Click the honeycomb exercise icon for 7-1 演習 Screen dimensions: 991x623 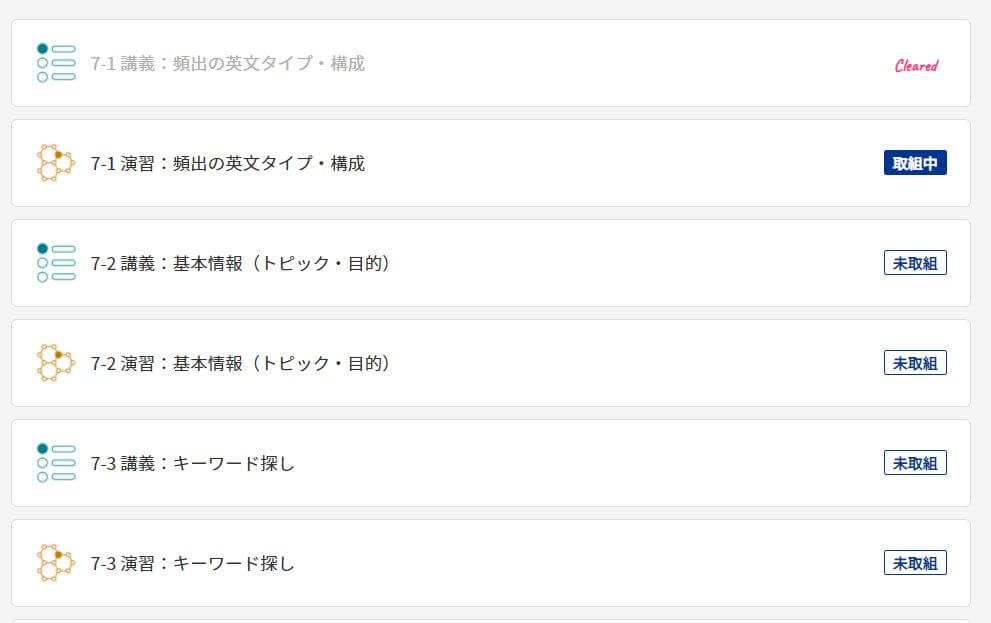tap(56, 163)
